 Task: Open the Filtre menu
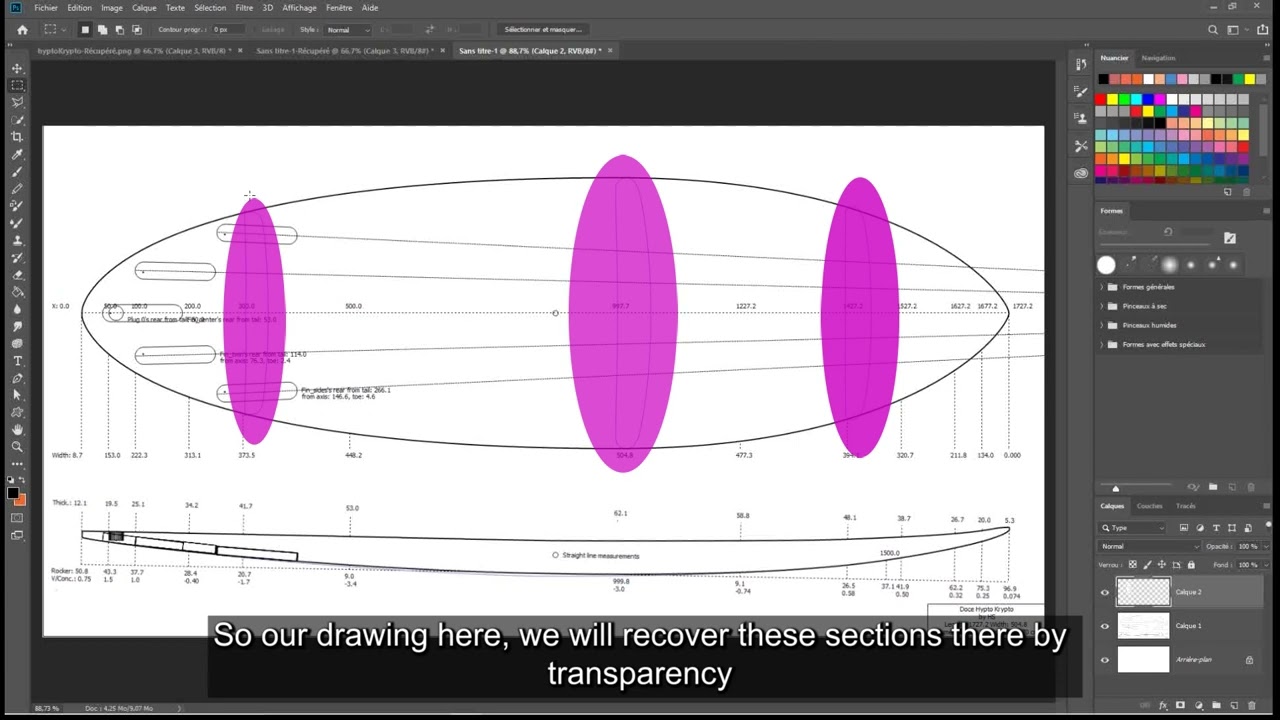[244, 8]
